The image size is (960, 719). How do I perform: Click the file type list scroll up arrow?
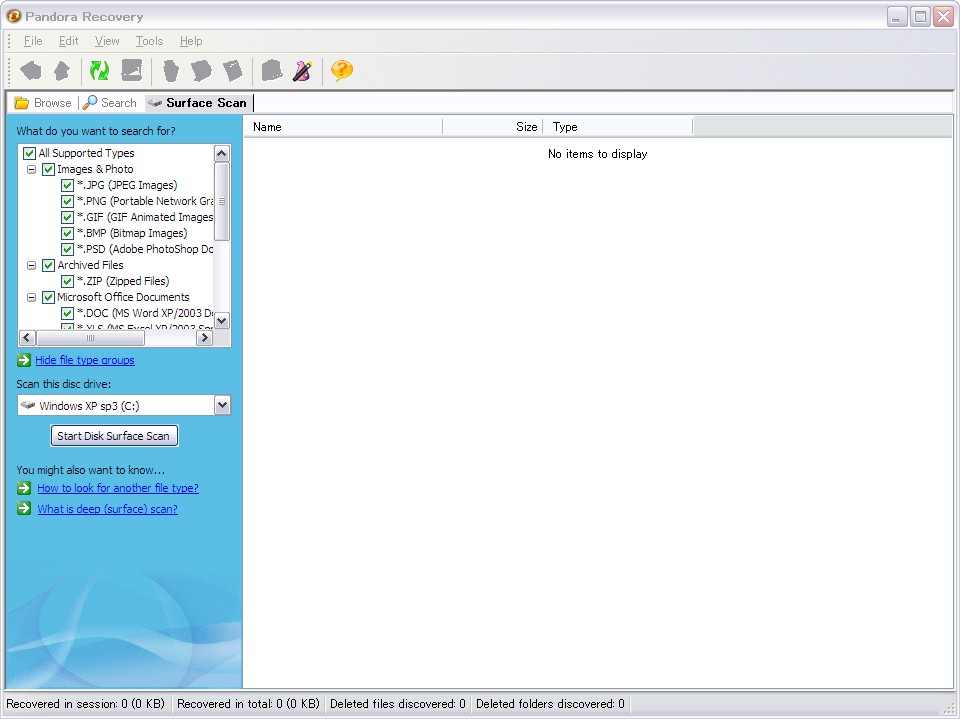(222, 153)
